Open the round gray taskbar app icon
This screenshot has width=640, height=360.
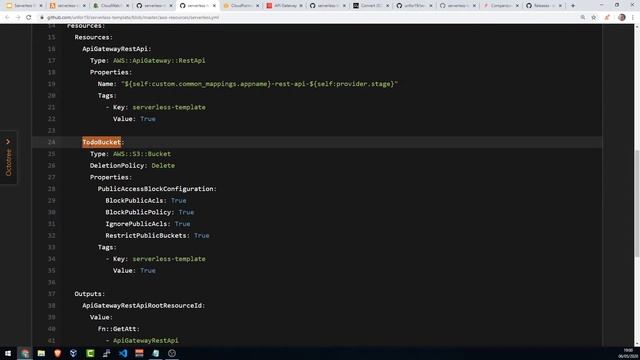(x=172, y=353)
